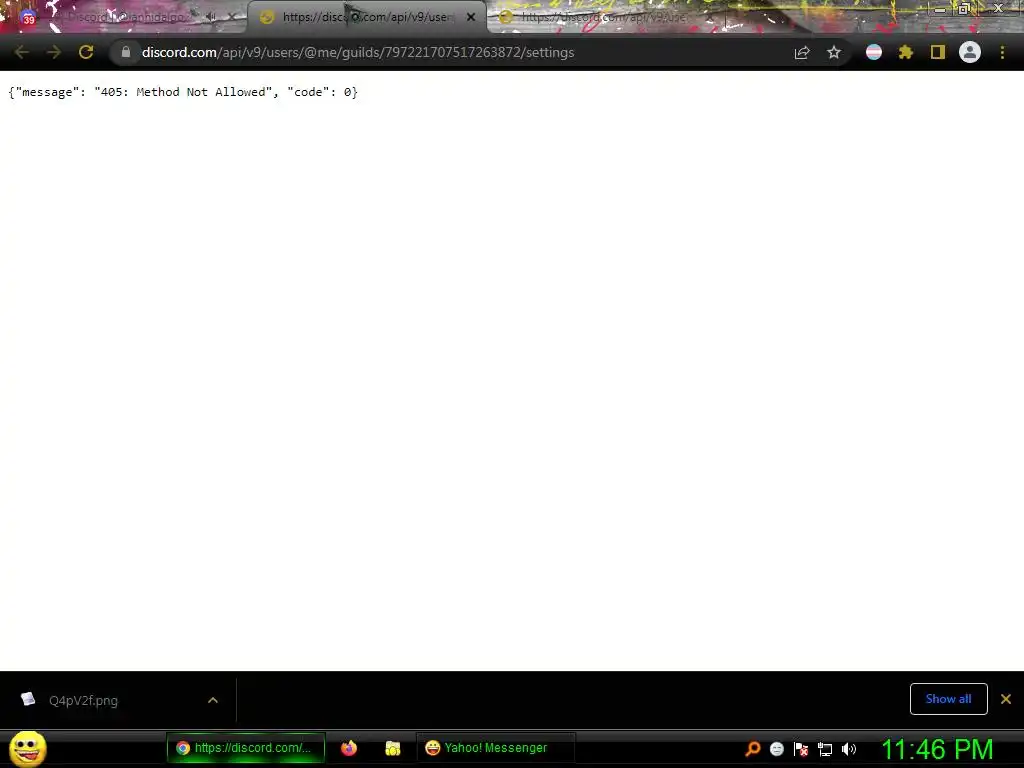Click the address bar URL
Image resolution: width=1024 pixels, height=768 pixels.
point(358,52)
